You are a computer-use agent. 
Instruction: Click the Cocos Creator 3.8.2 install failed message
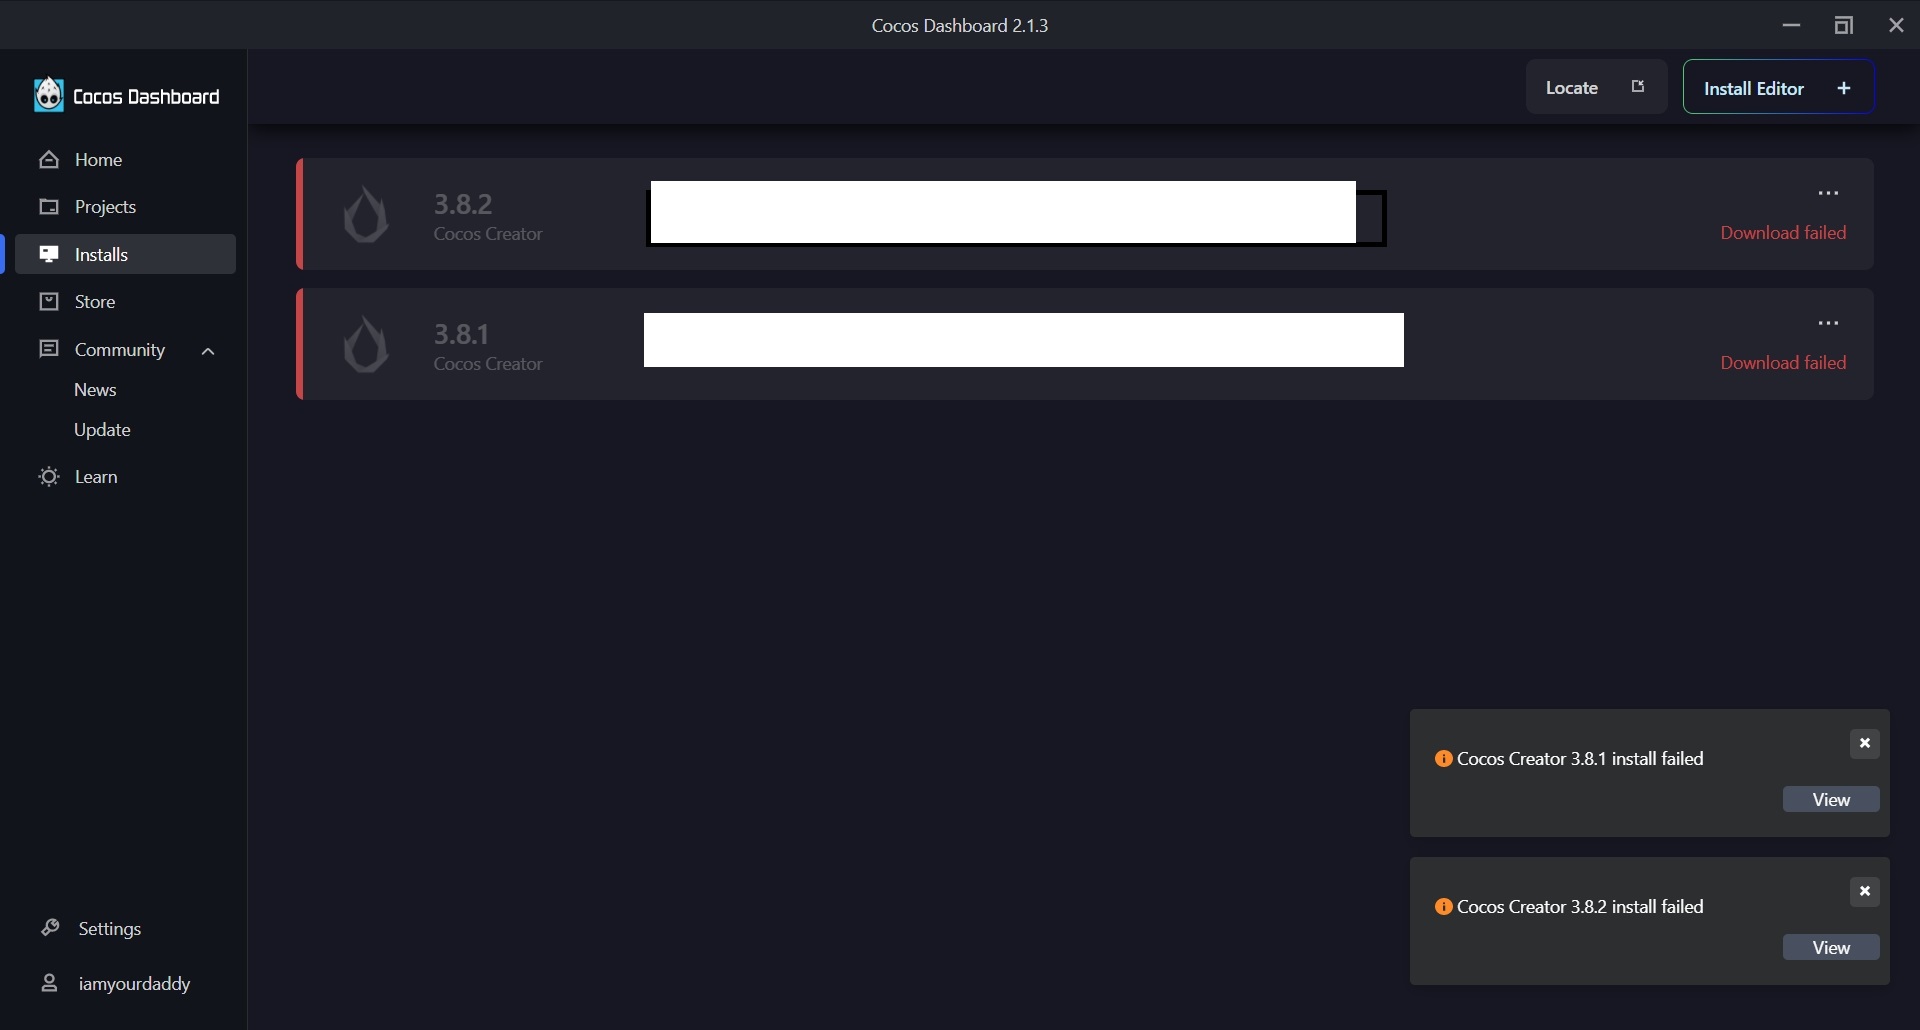pyautogui.click(x=1580, y=907)
